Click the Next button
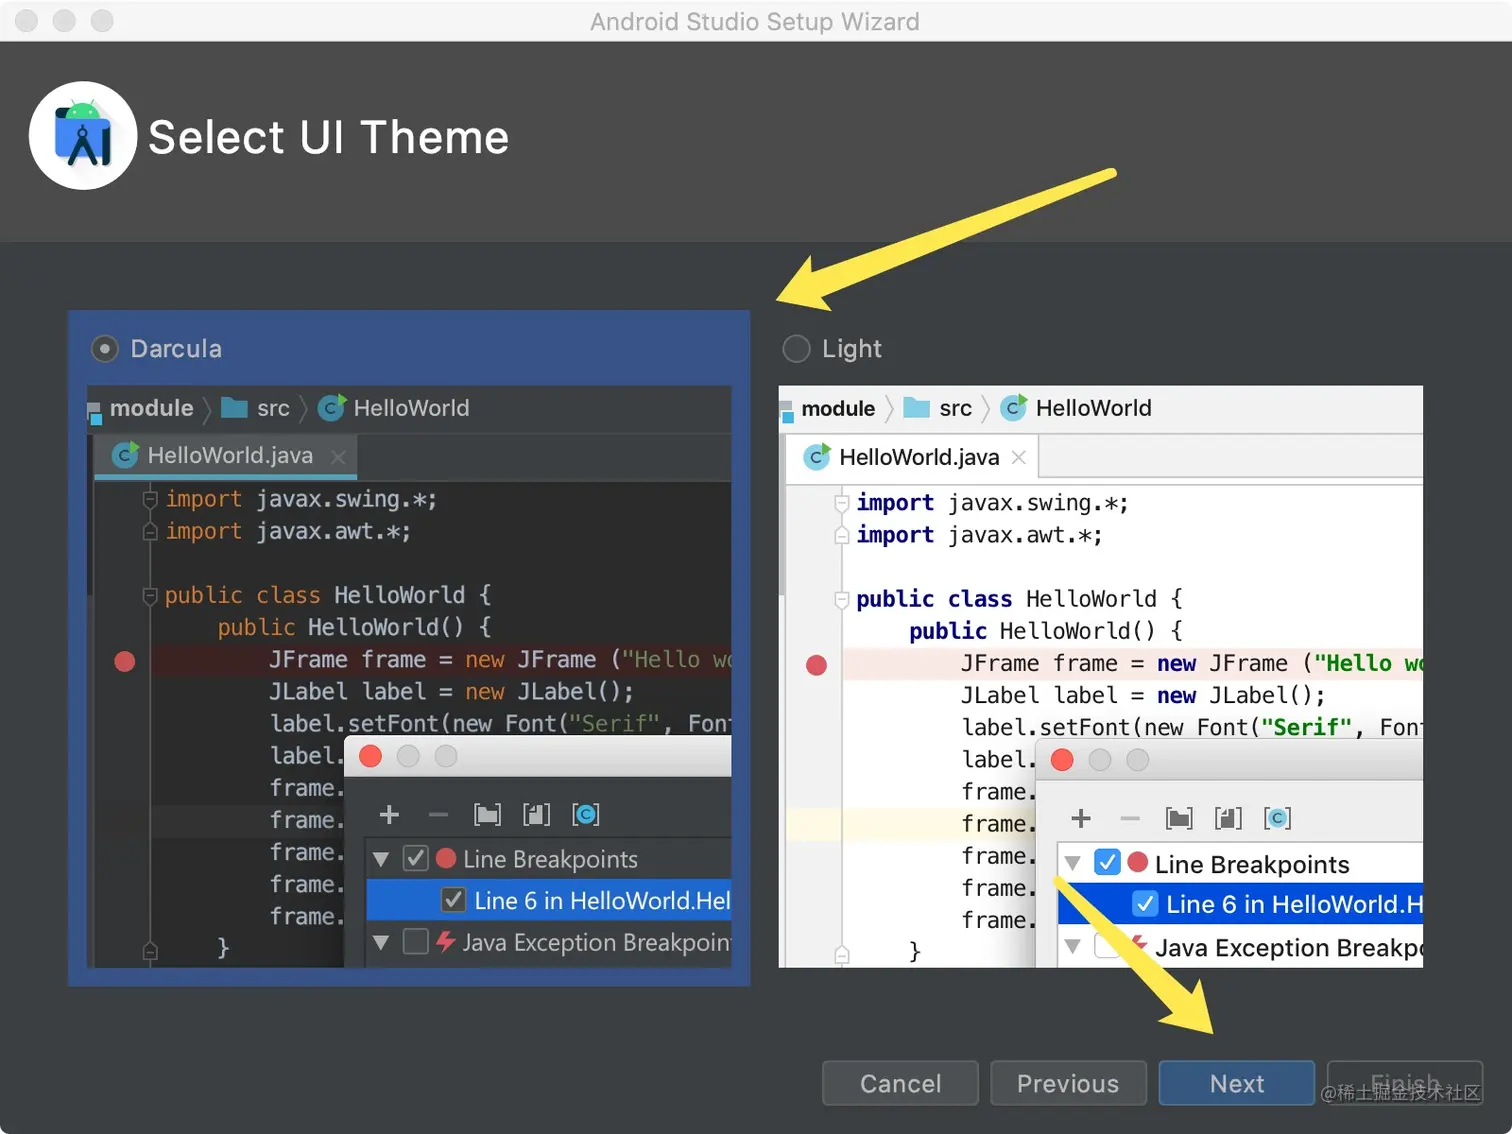This screenshot has width=1512, height=1134. click(1236, 1083)
